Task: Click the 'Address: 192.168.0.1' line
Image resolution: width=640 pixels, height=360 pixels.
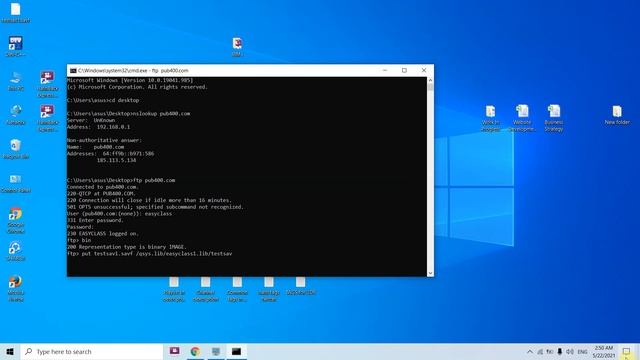Action: point(98,127)
